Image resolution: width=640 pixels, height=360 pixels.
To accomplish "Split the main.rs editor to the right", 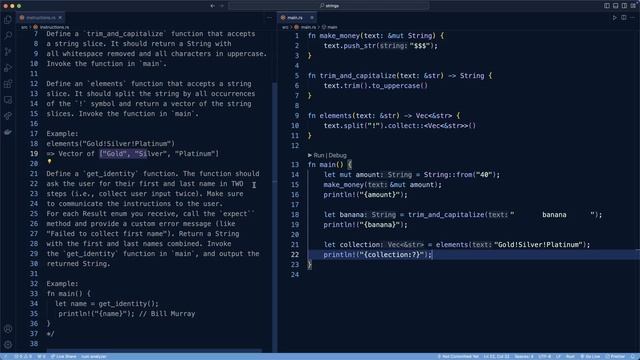I will (624, 18).
